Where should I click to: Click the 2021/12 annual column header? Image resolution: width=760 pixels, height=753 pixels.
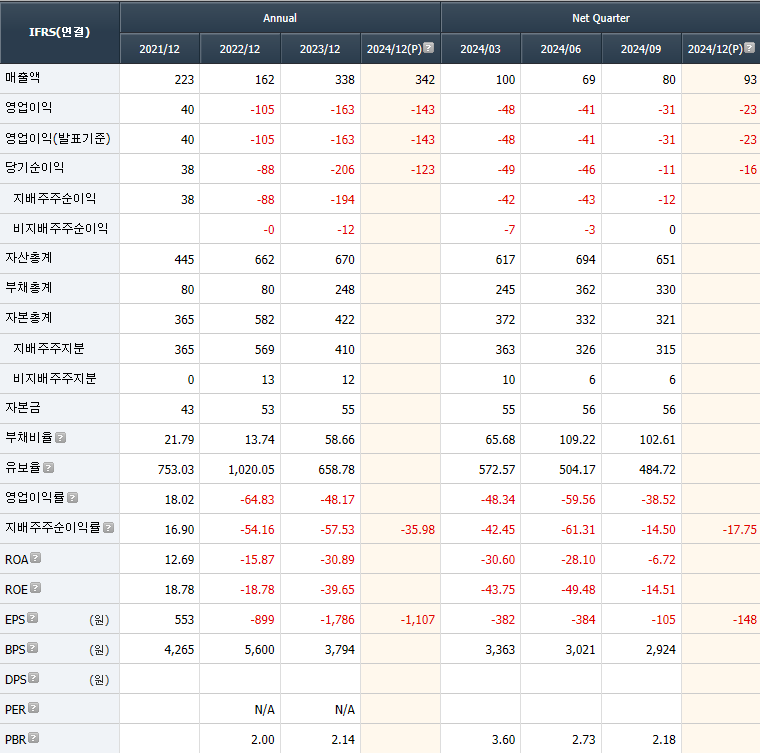159,49
